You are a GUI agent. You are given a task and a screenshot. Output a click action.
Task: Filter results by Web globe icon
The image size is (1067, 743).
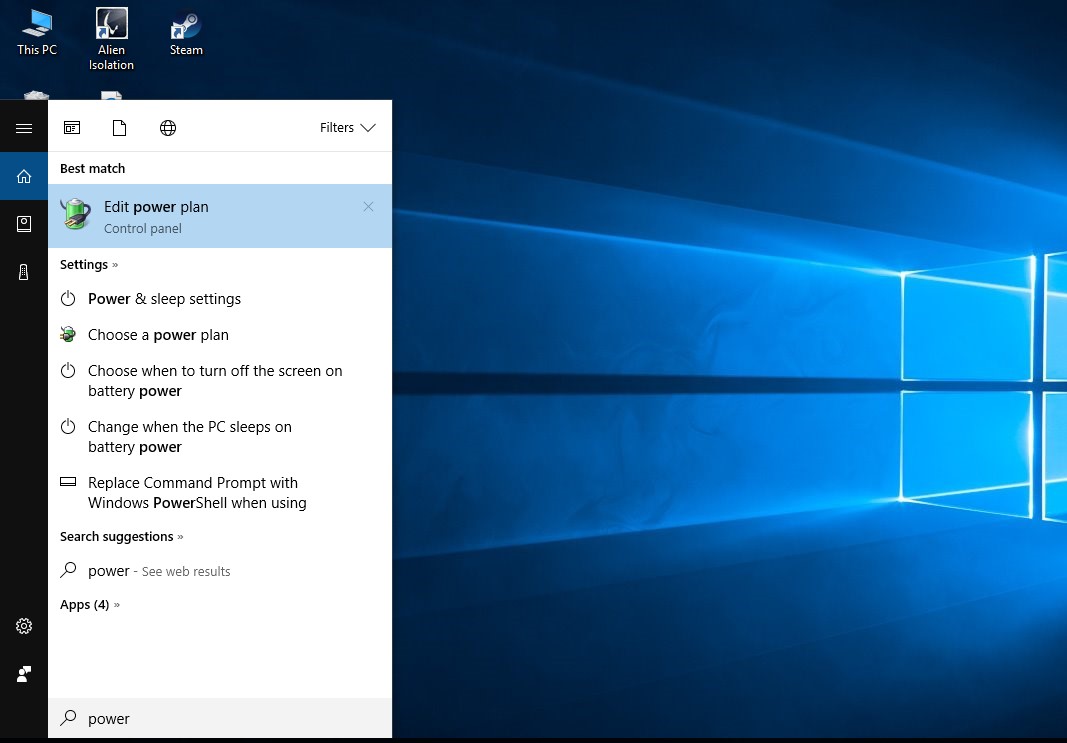point(168,127)
